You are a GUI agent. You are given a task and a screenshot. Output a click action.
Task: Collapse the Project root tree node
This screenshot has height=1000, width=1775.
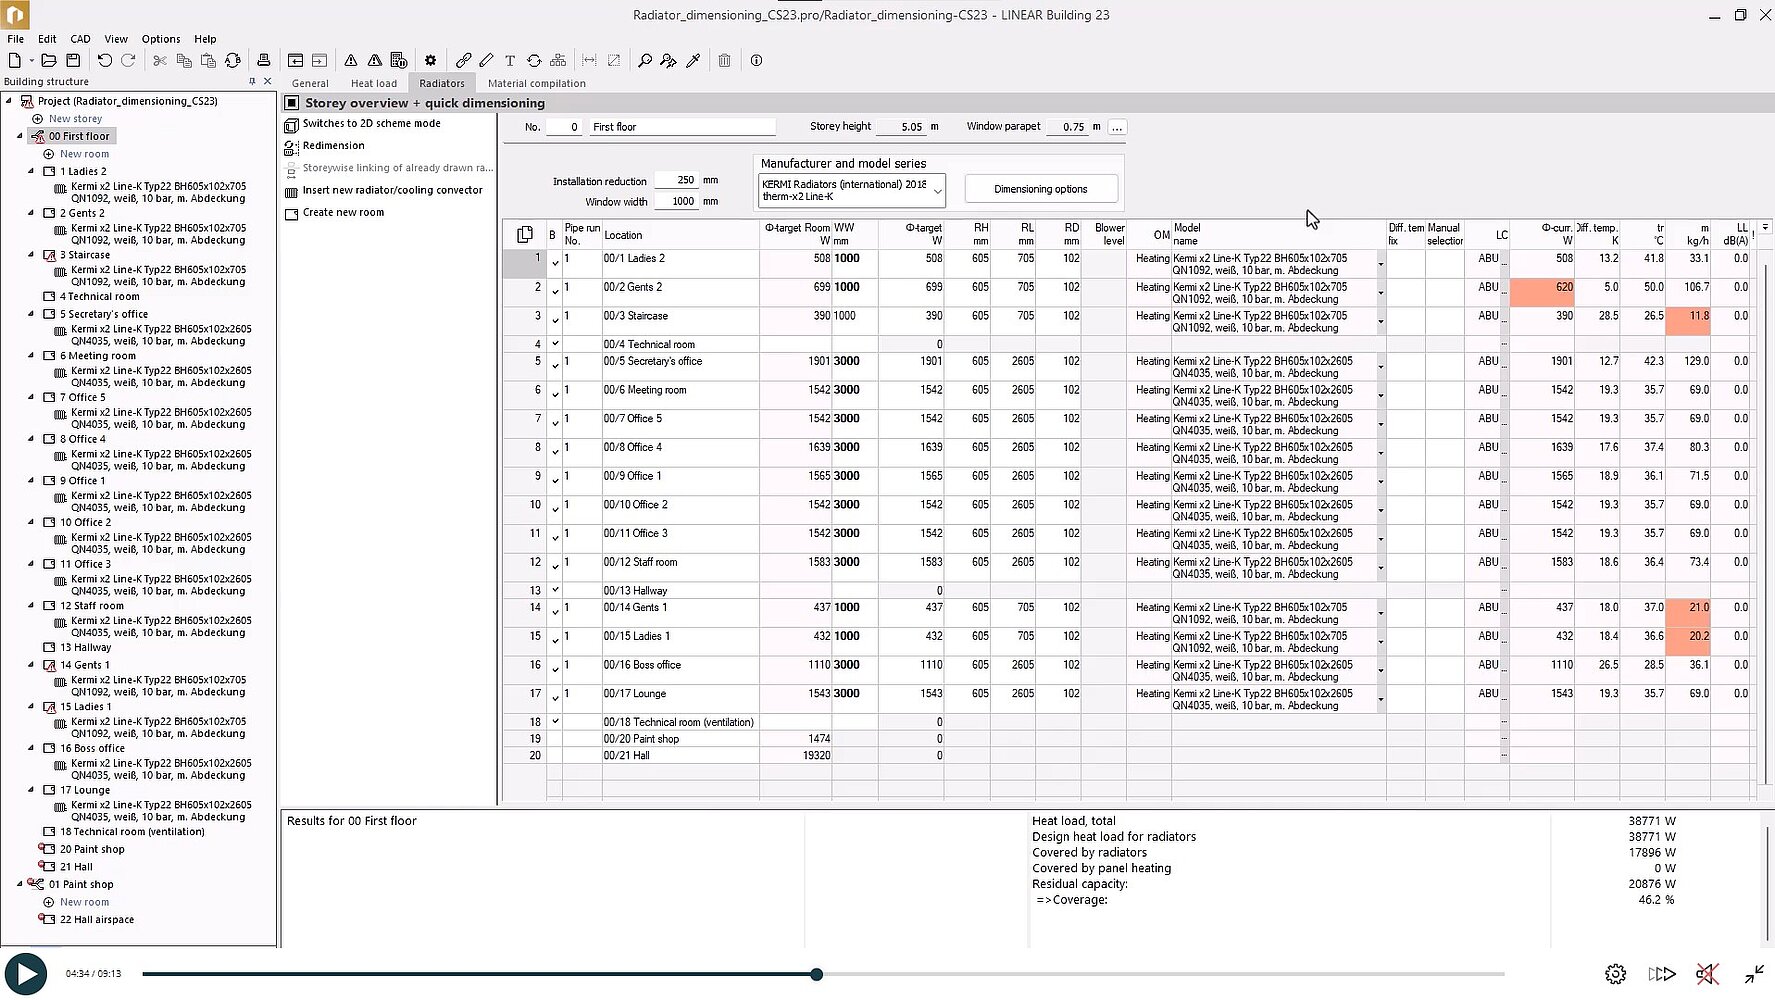[x=9, y=101]
